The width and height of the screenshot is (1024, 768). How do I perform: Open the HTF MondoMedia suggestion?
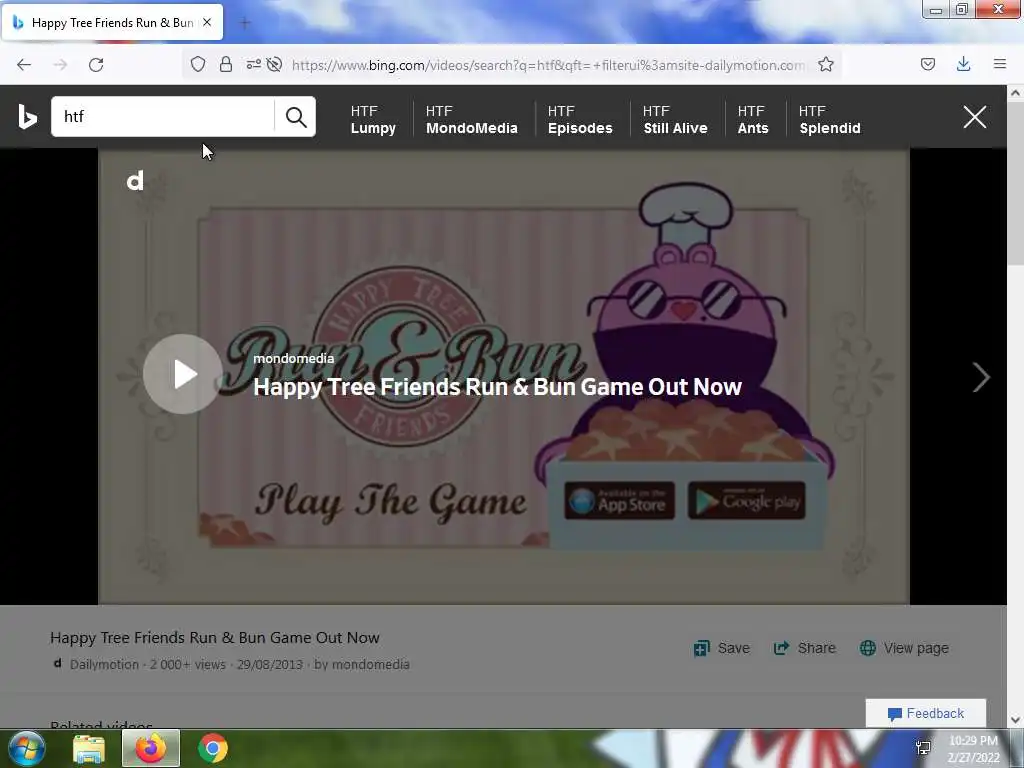[x=472, y=120]
